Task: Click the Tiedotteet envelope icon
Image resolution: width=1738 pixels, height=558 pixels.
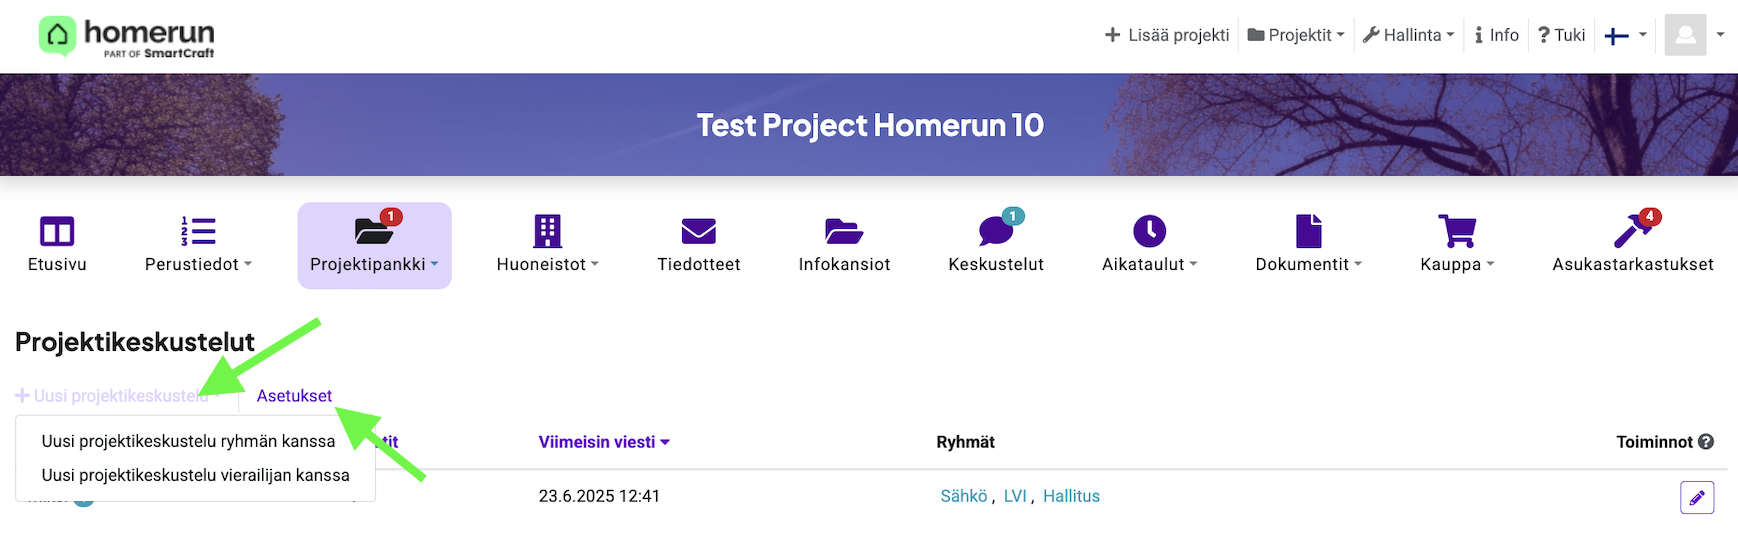Action: (x=698, y=232)
